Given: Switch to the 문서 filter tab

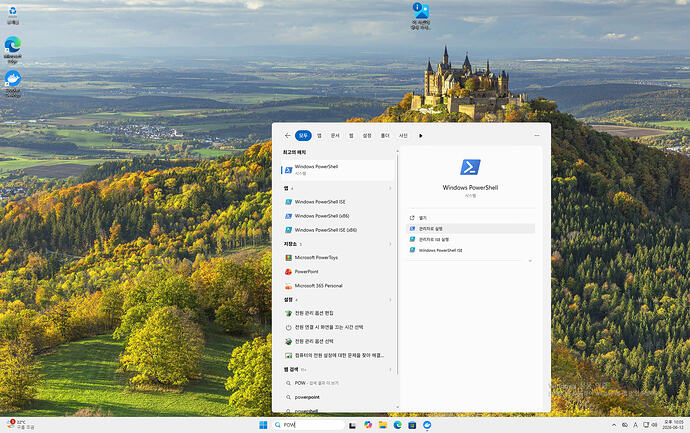Looking at the screenshot, I should (x=335, y=136).
